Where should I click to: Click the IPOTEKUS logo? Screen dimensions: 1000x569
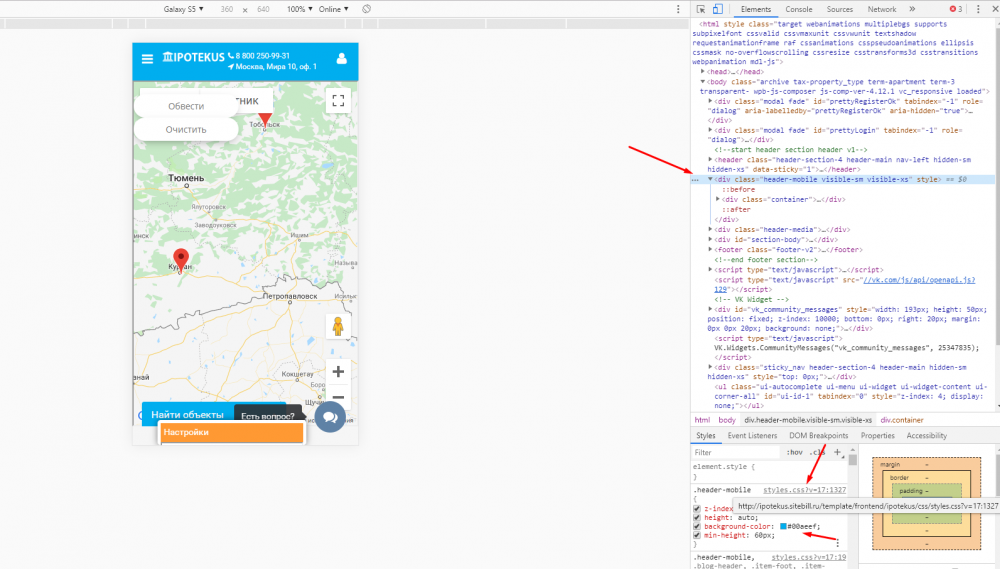[193, 57]
